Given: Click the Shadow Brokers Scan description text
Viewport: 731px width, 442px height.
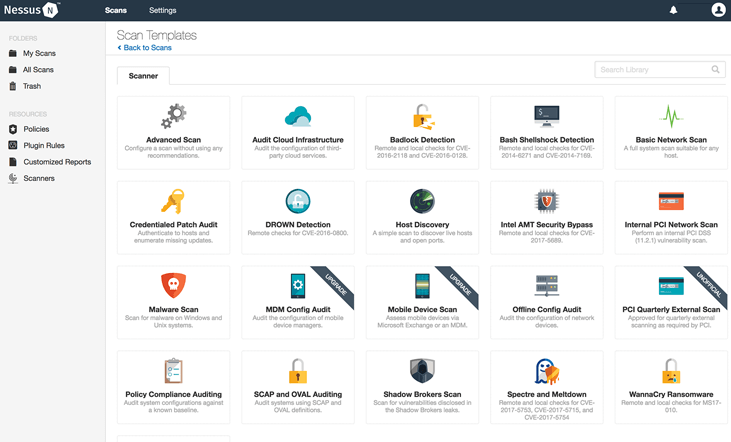Looking at the screenshot, I should (422, 406).
